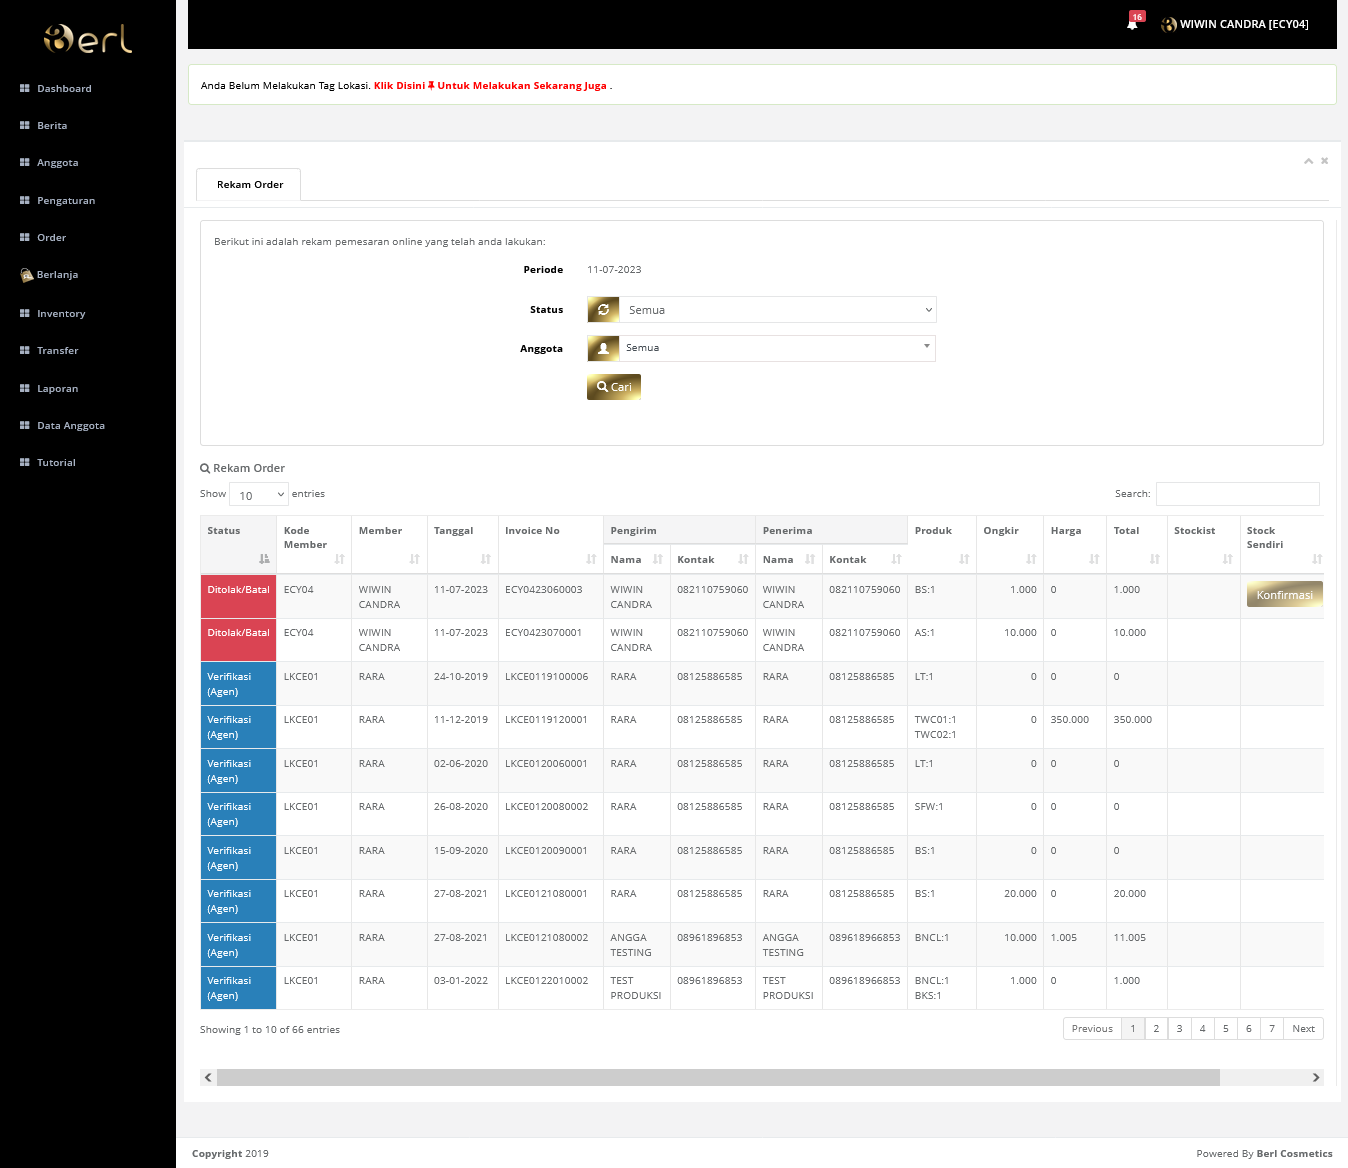Click the user icon beside Anggota

point(603,348)
